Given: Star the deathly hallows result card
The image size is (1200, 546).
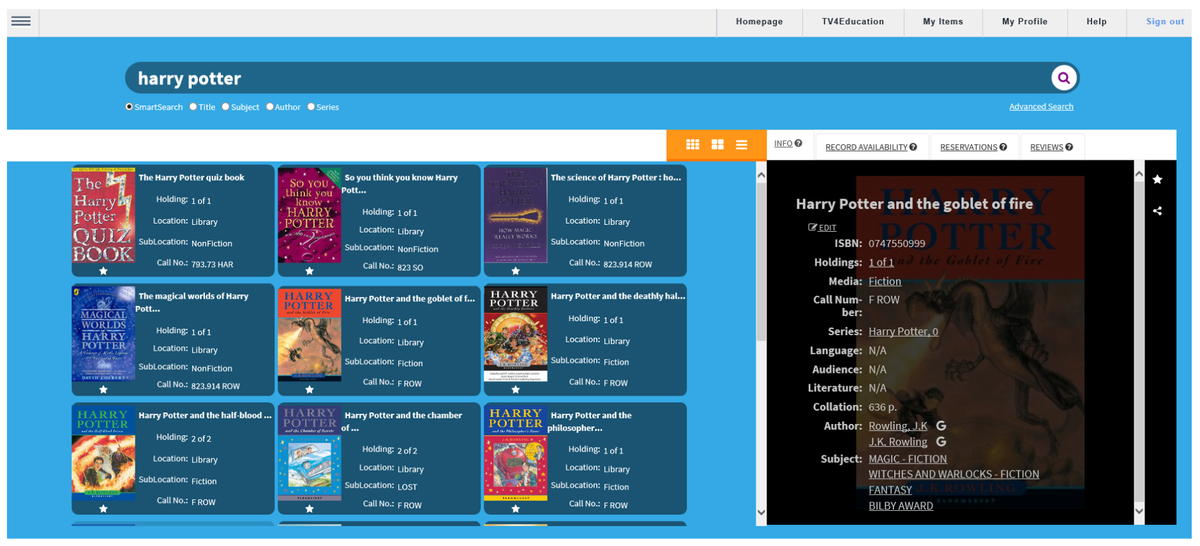Looking at the screenshot, I should coord(515,390).
